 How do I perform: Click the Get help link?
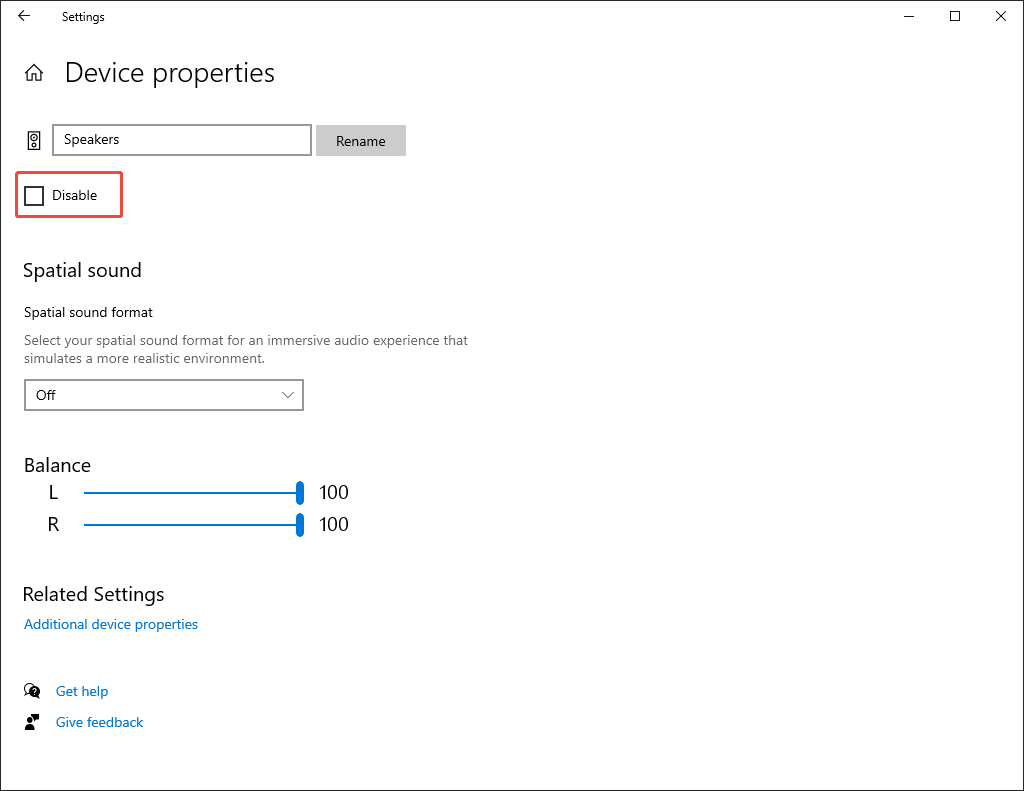82,690
